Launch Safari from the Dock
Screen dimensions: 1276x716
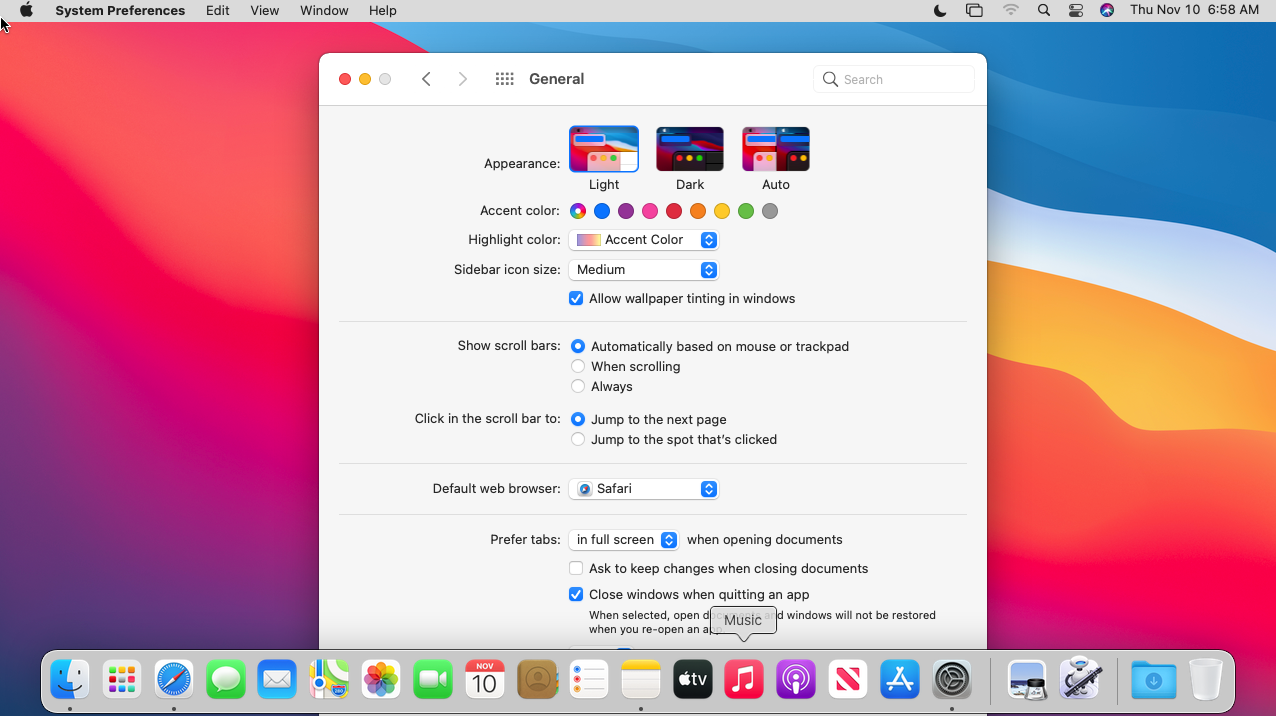174,680
